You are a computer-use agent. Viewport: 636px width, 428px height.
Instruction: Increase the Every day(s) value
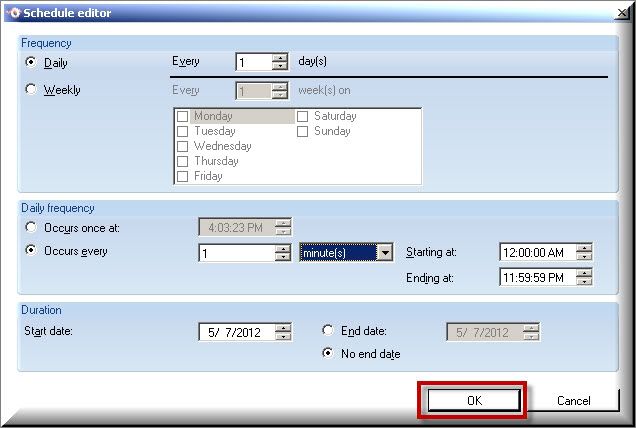click(x=280, y=58)
